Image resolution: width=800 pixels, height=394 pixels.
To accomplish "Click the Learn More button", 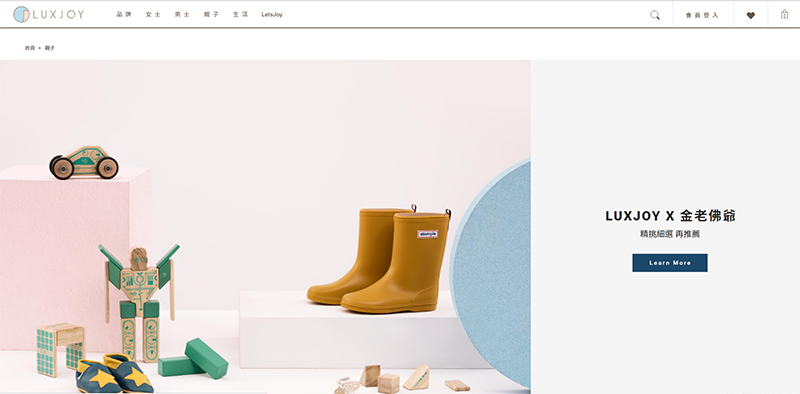I will [670, 263].
